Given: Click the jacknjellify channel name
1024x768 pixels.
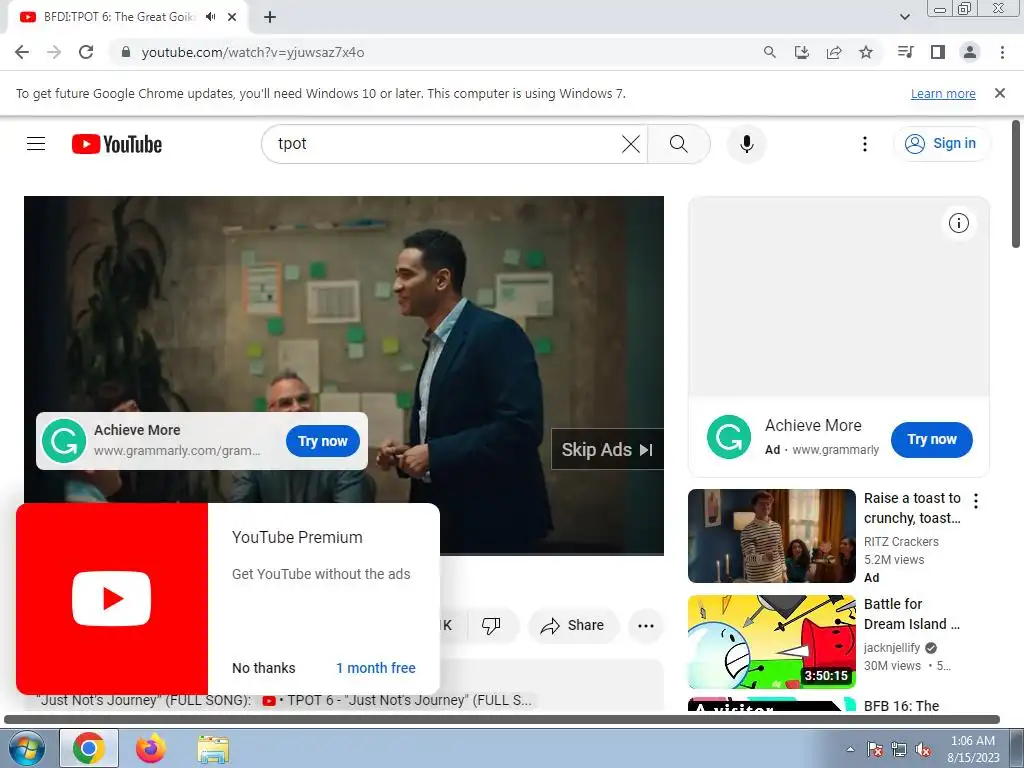Looking at the screenshot, I should 891,647.
